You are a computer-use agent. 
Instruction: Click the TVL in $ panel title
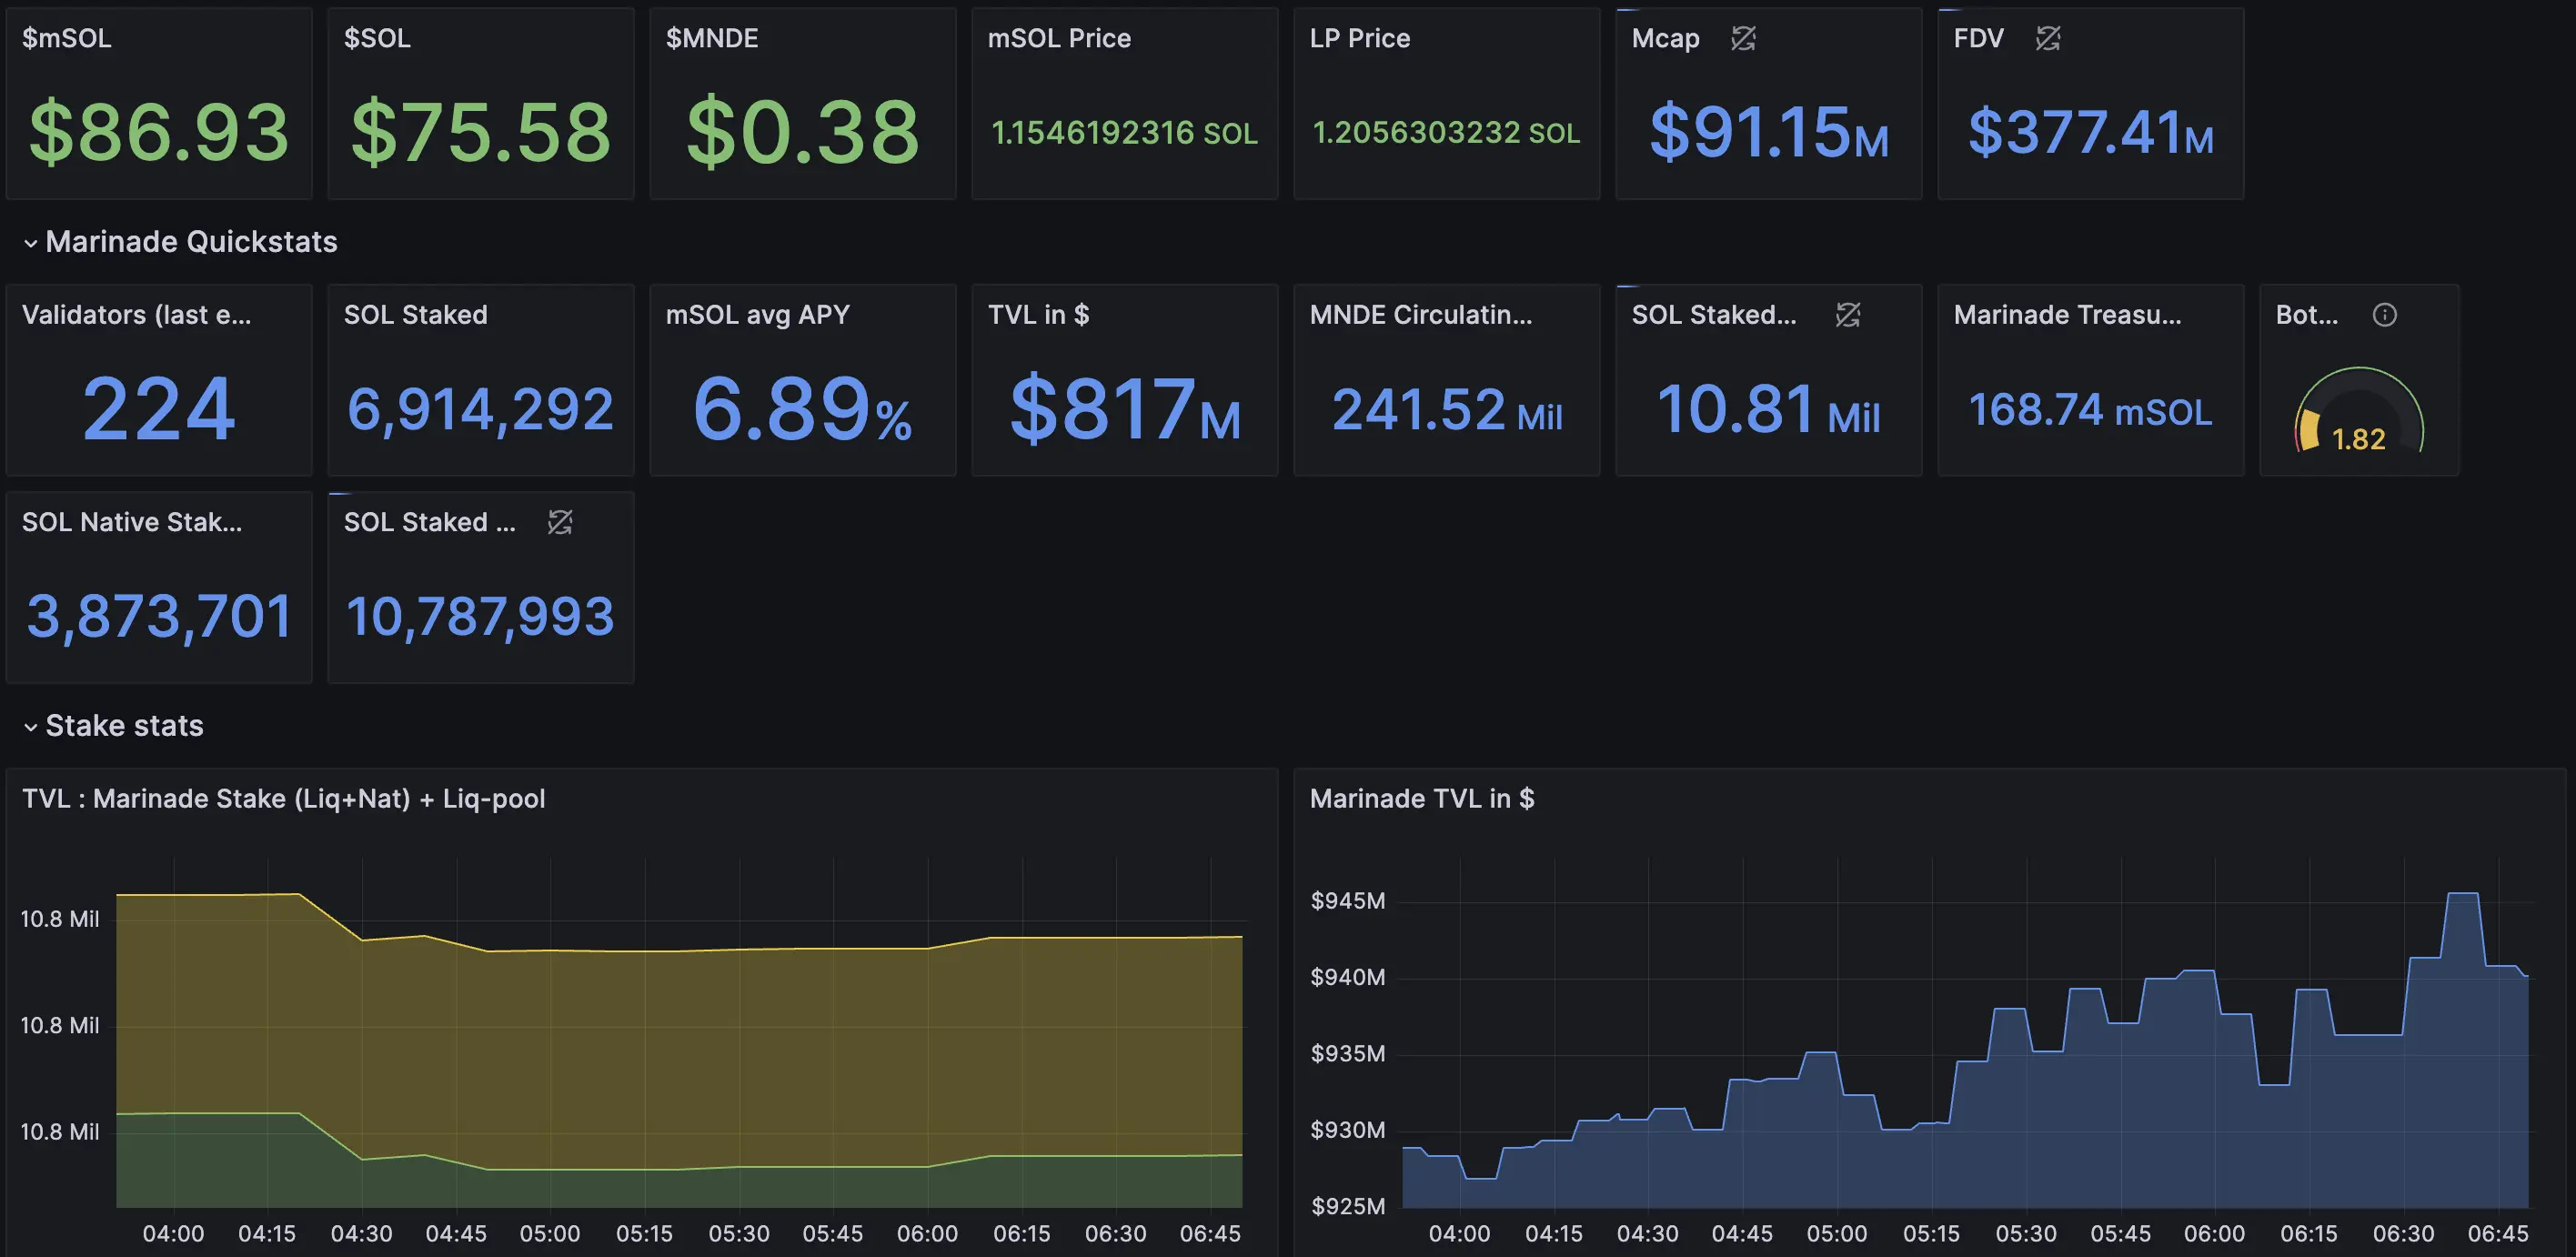1038,315
